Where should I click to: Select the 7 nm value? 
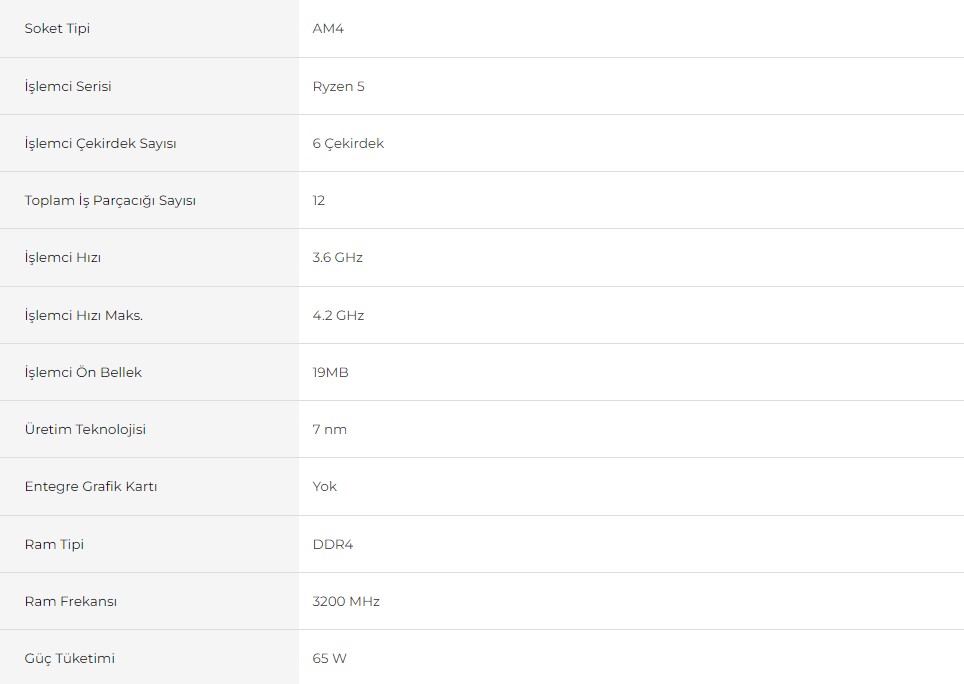[x=330, y=430]
